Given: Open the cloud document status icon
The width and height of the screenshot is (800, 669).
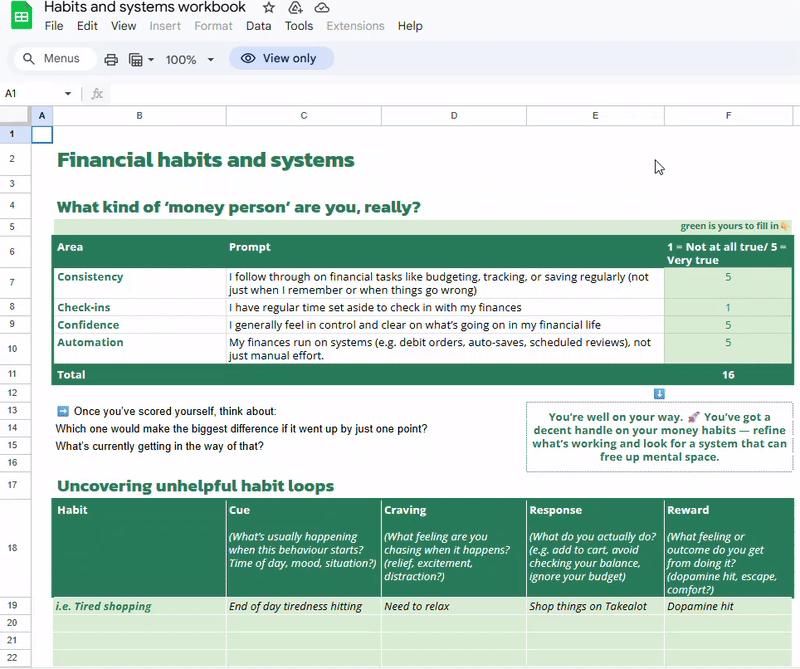Looking at the screenshot, I should tap(321, 8).
